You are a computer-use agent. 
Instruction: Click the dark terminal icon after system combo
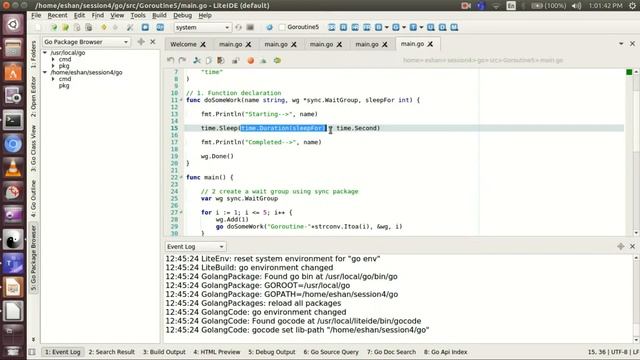[250, 27]
